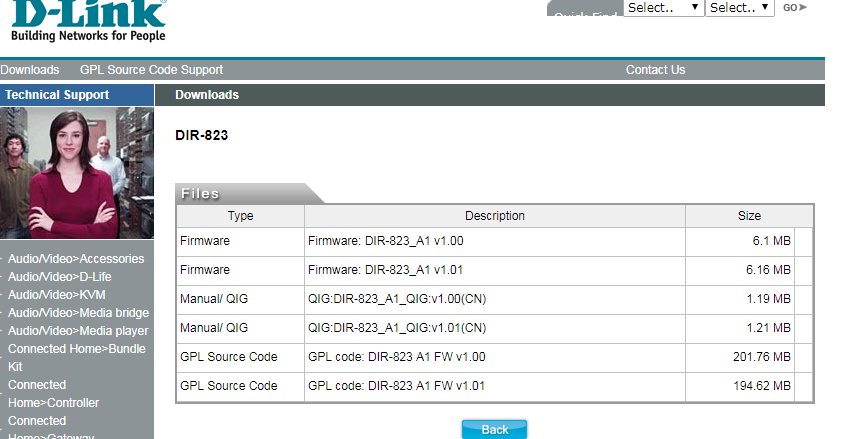Screen dimensions: 843x439
Task: Open QIG:DIR-823_A1_QIG:v1.00(CN) file
Action: click(397, 299)
